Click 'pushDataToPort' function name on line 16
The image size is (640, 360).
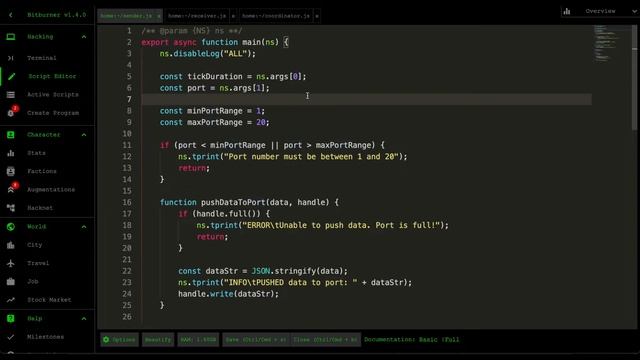(x=233, y=202)
